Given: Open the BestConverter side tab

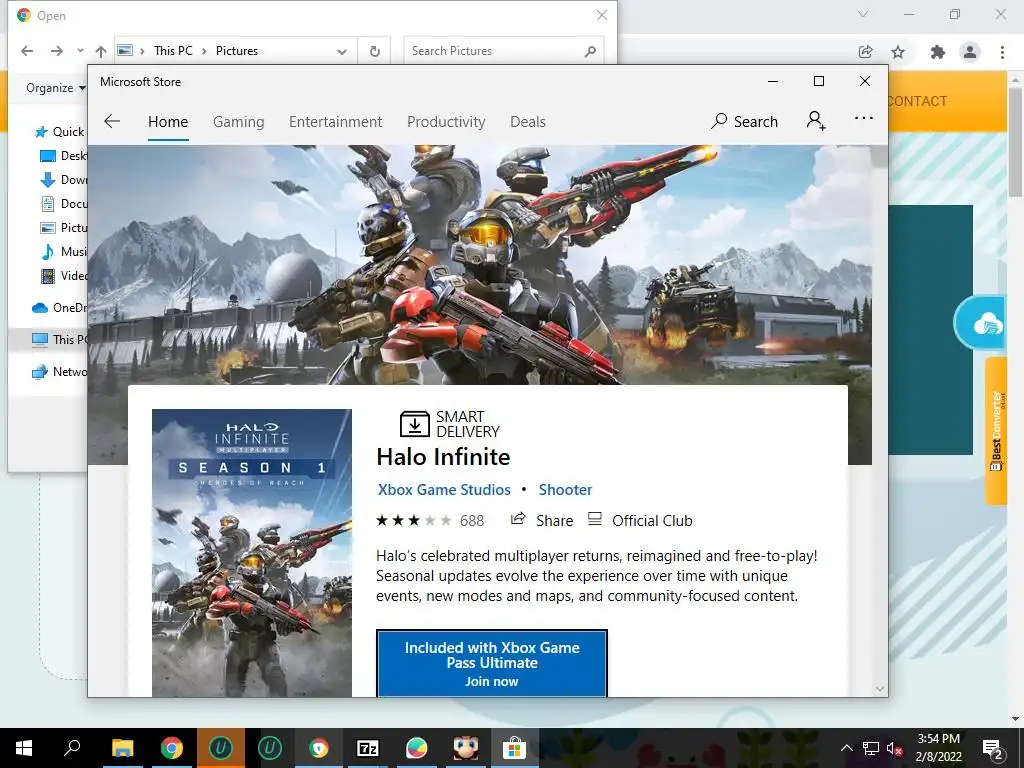Looking at the screenshot, I should [x=995, y=431].
